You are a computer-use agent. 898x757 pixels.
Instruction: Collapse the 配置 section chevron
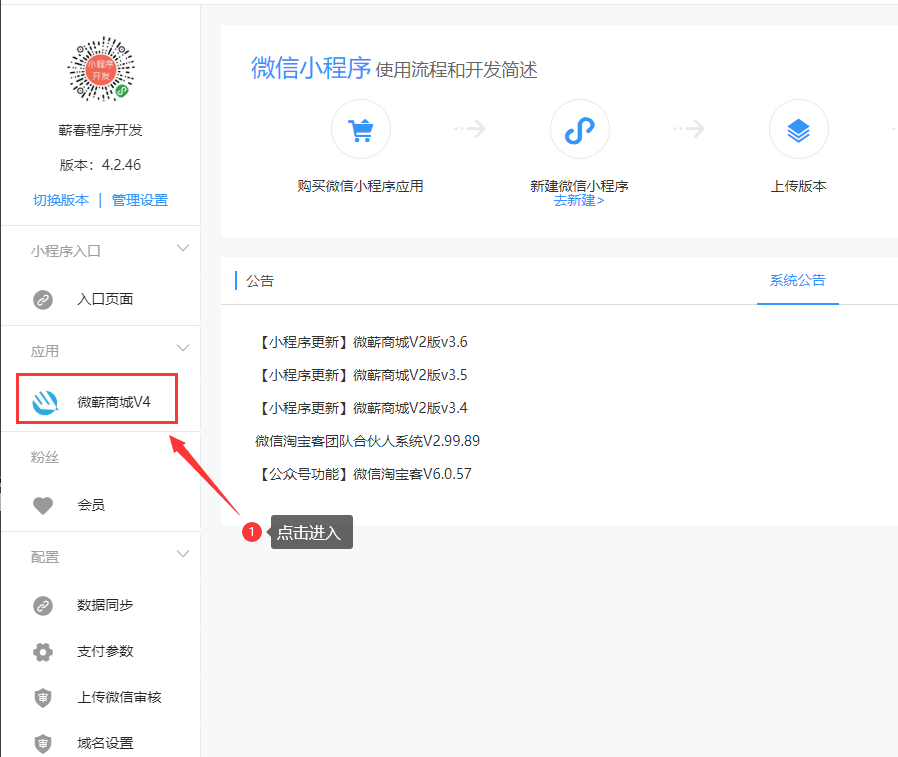click(183, 554)
